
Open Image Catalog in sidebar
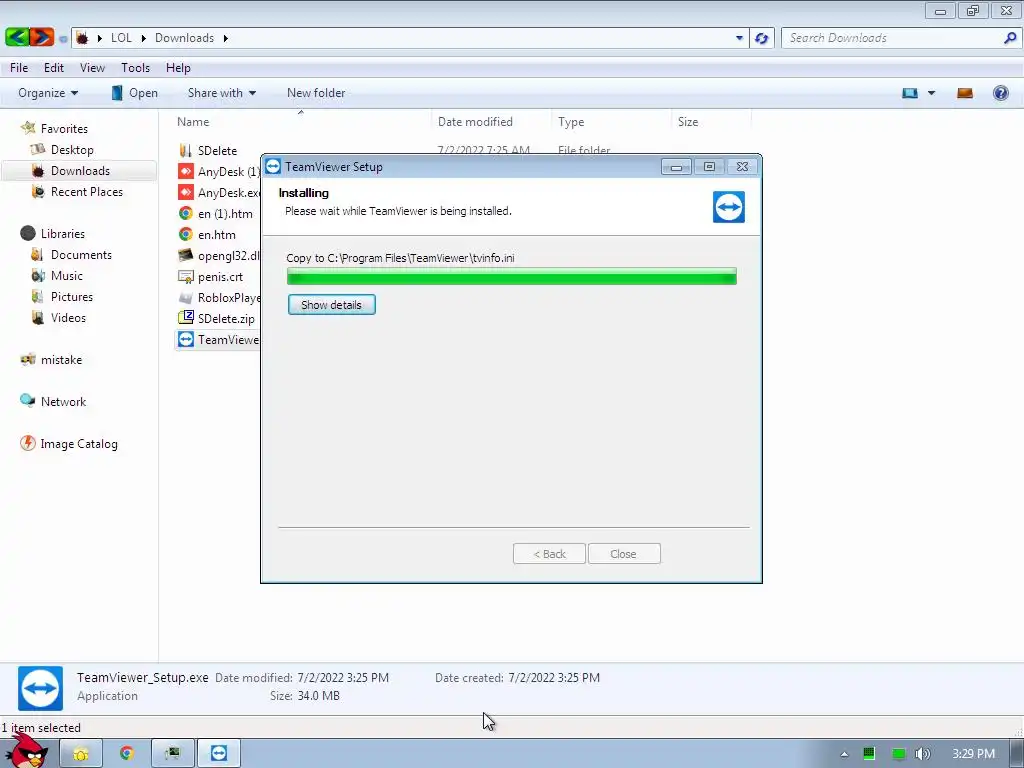[78, 443]
